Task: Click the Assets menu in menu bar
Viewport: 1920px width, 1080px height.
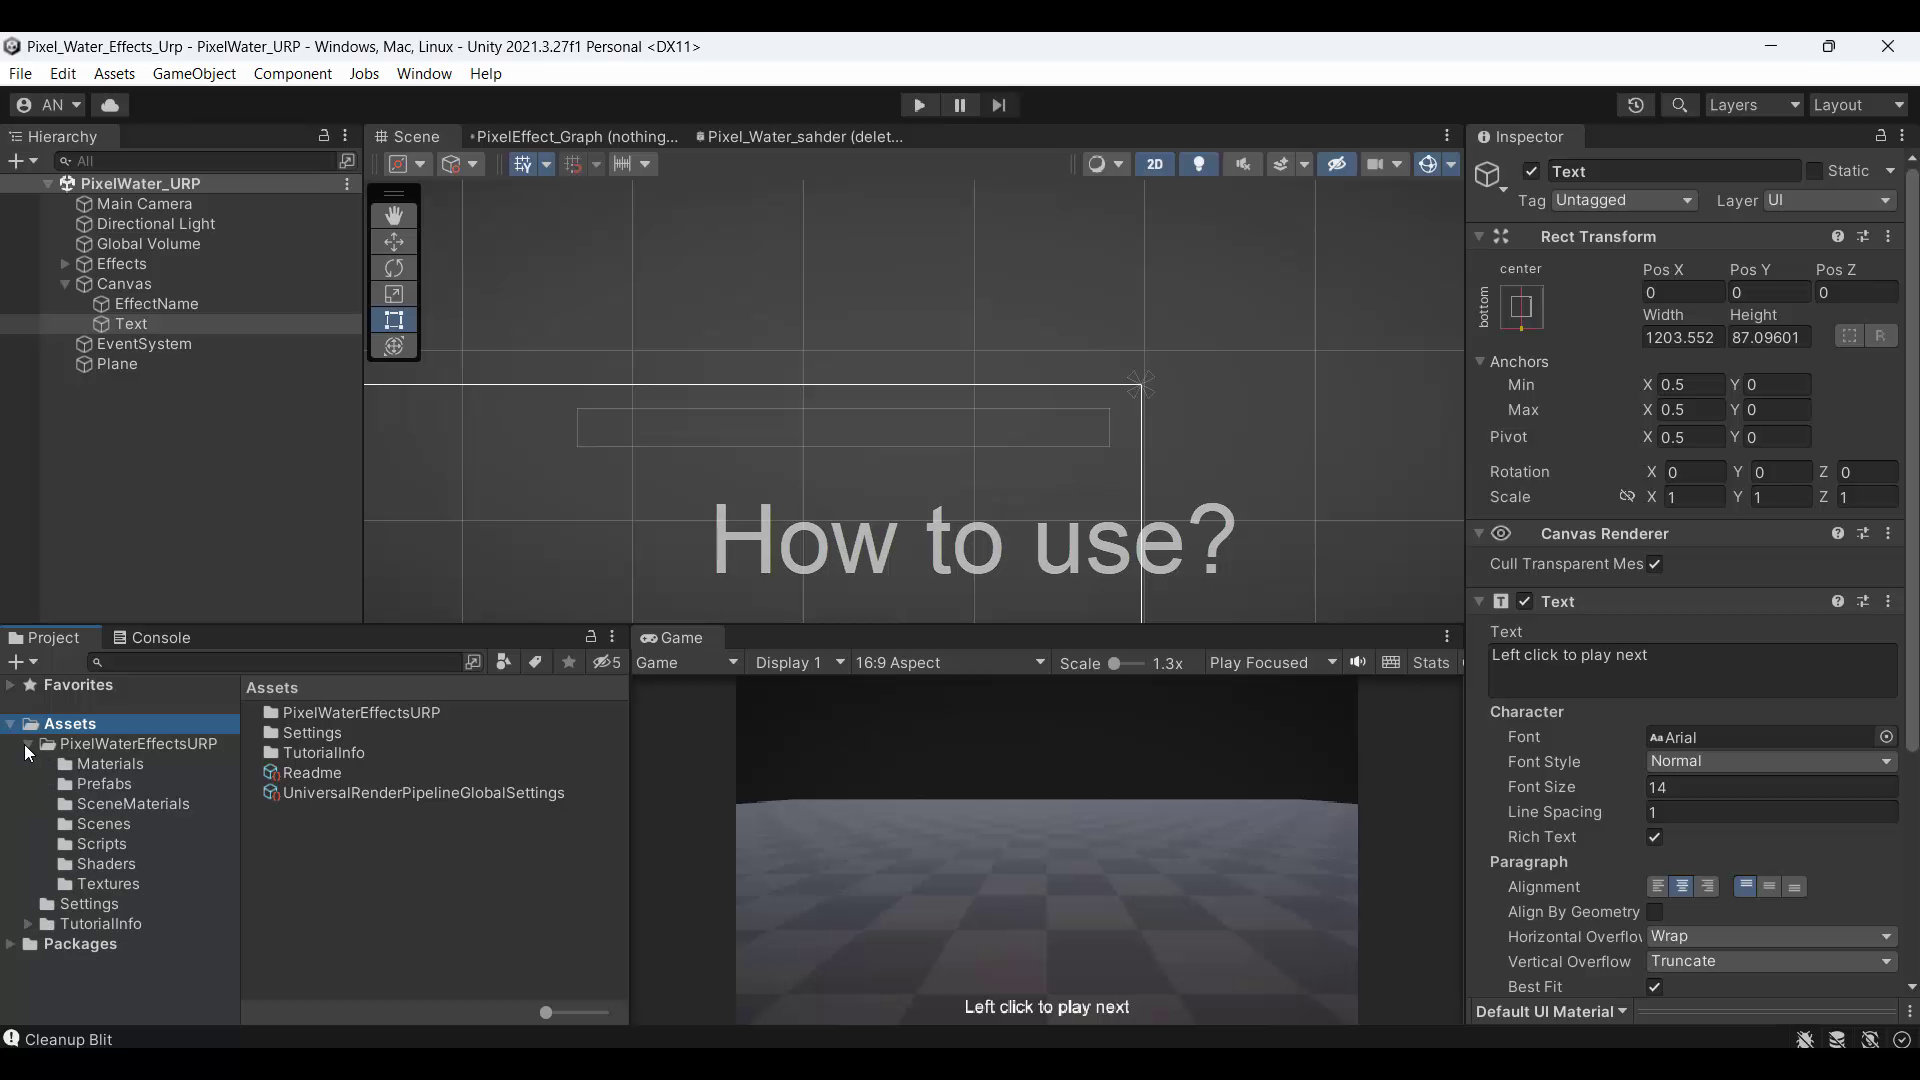Action: (x=113, y=73)
